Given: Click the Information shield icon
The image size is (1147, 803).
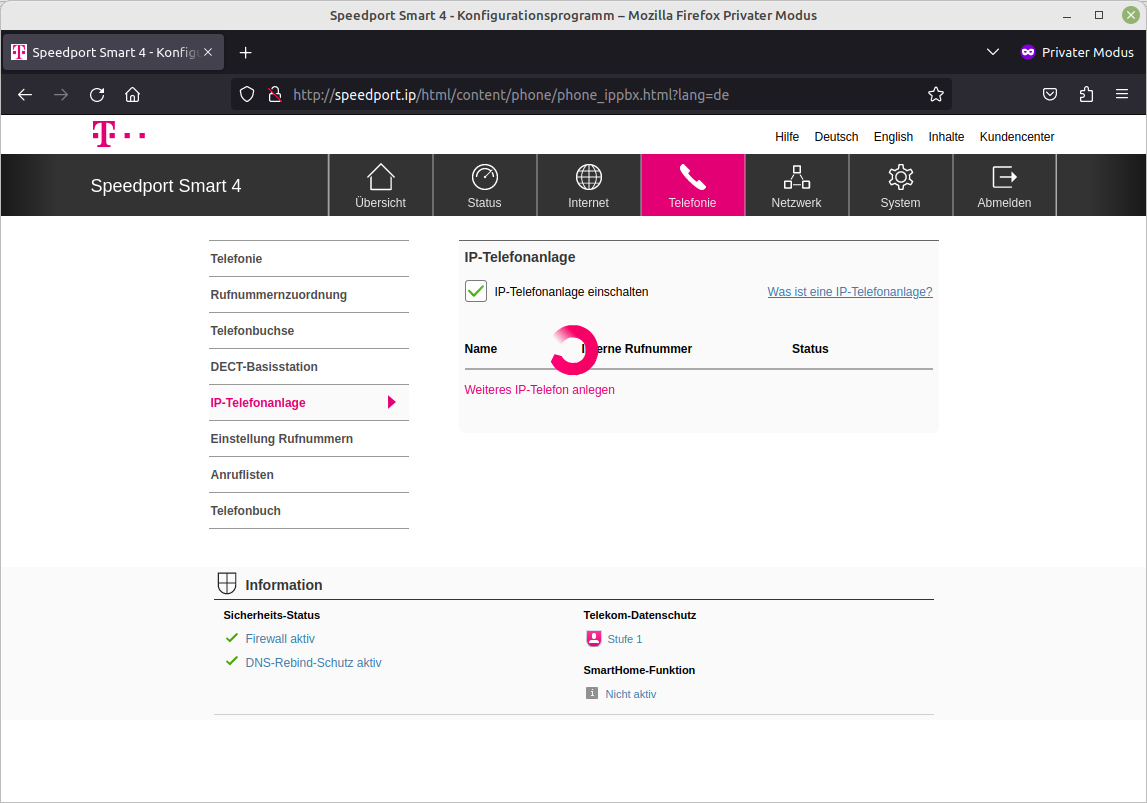Looking at the screenshot, I should (227, 584).
